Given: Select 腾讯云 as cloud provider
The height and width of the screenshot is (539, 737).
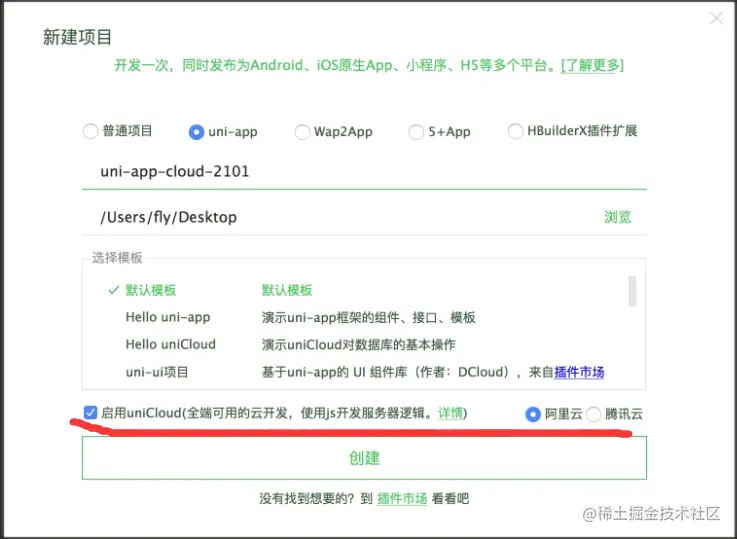Looking at the screenshot, I should (x=593, y=414).
